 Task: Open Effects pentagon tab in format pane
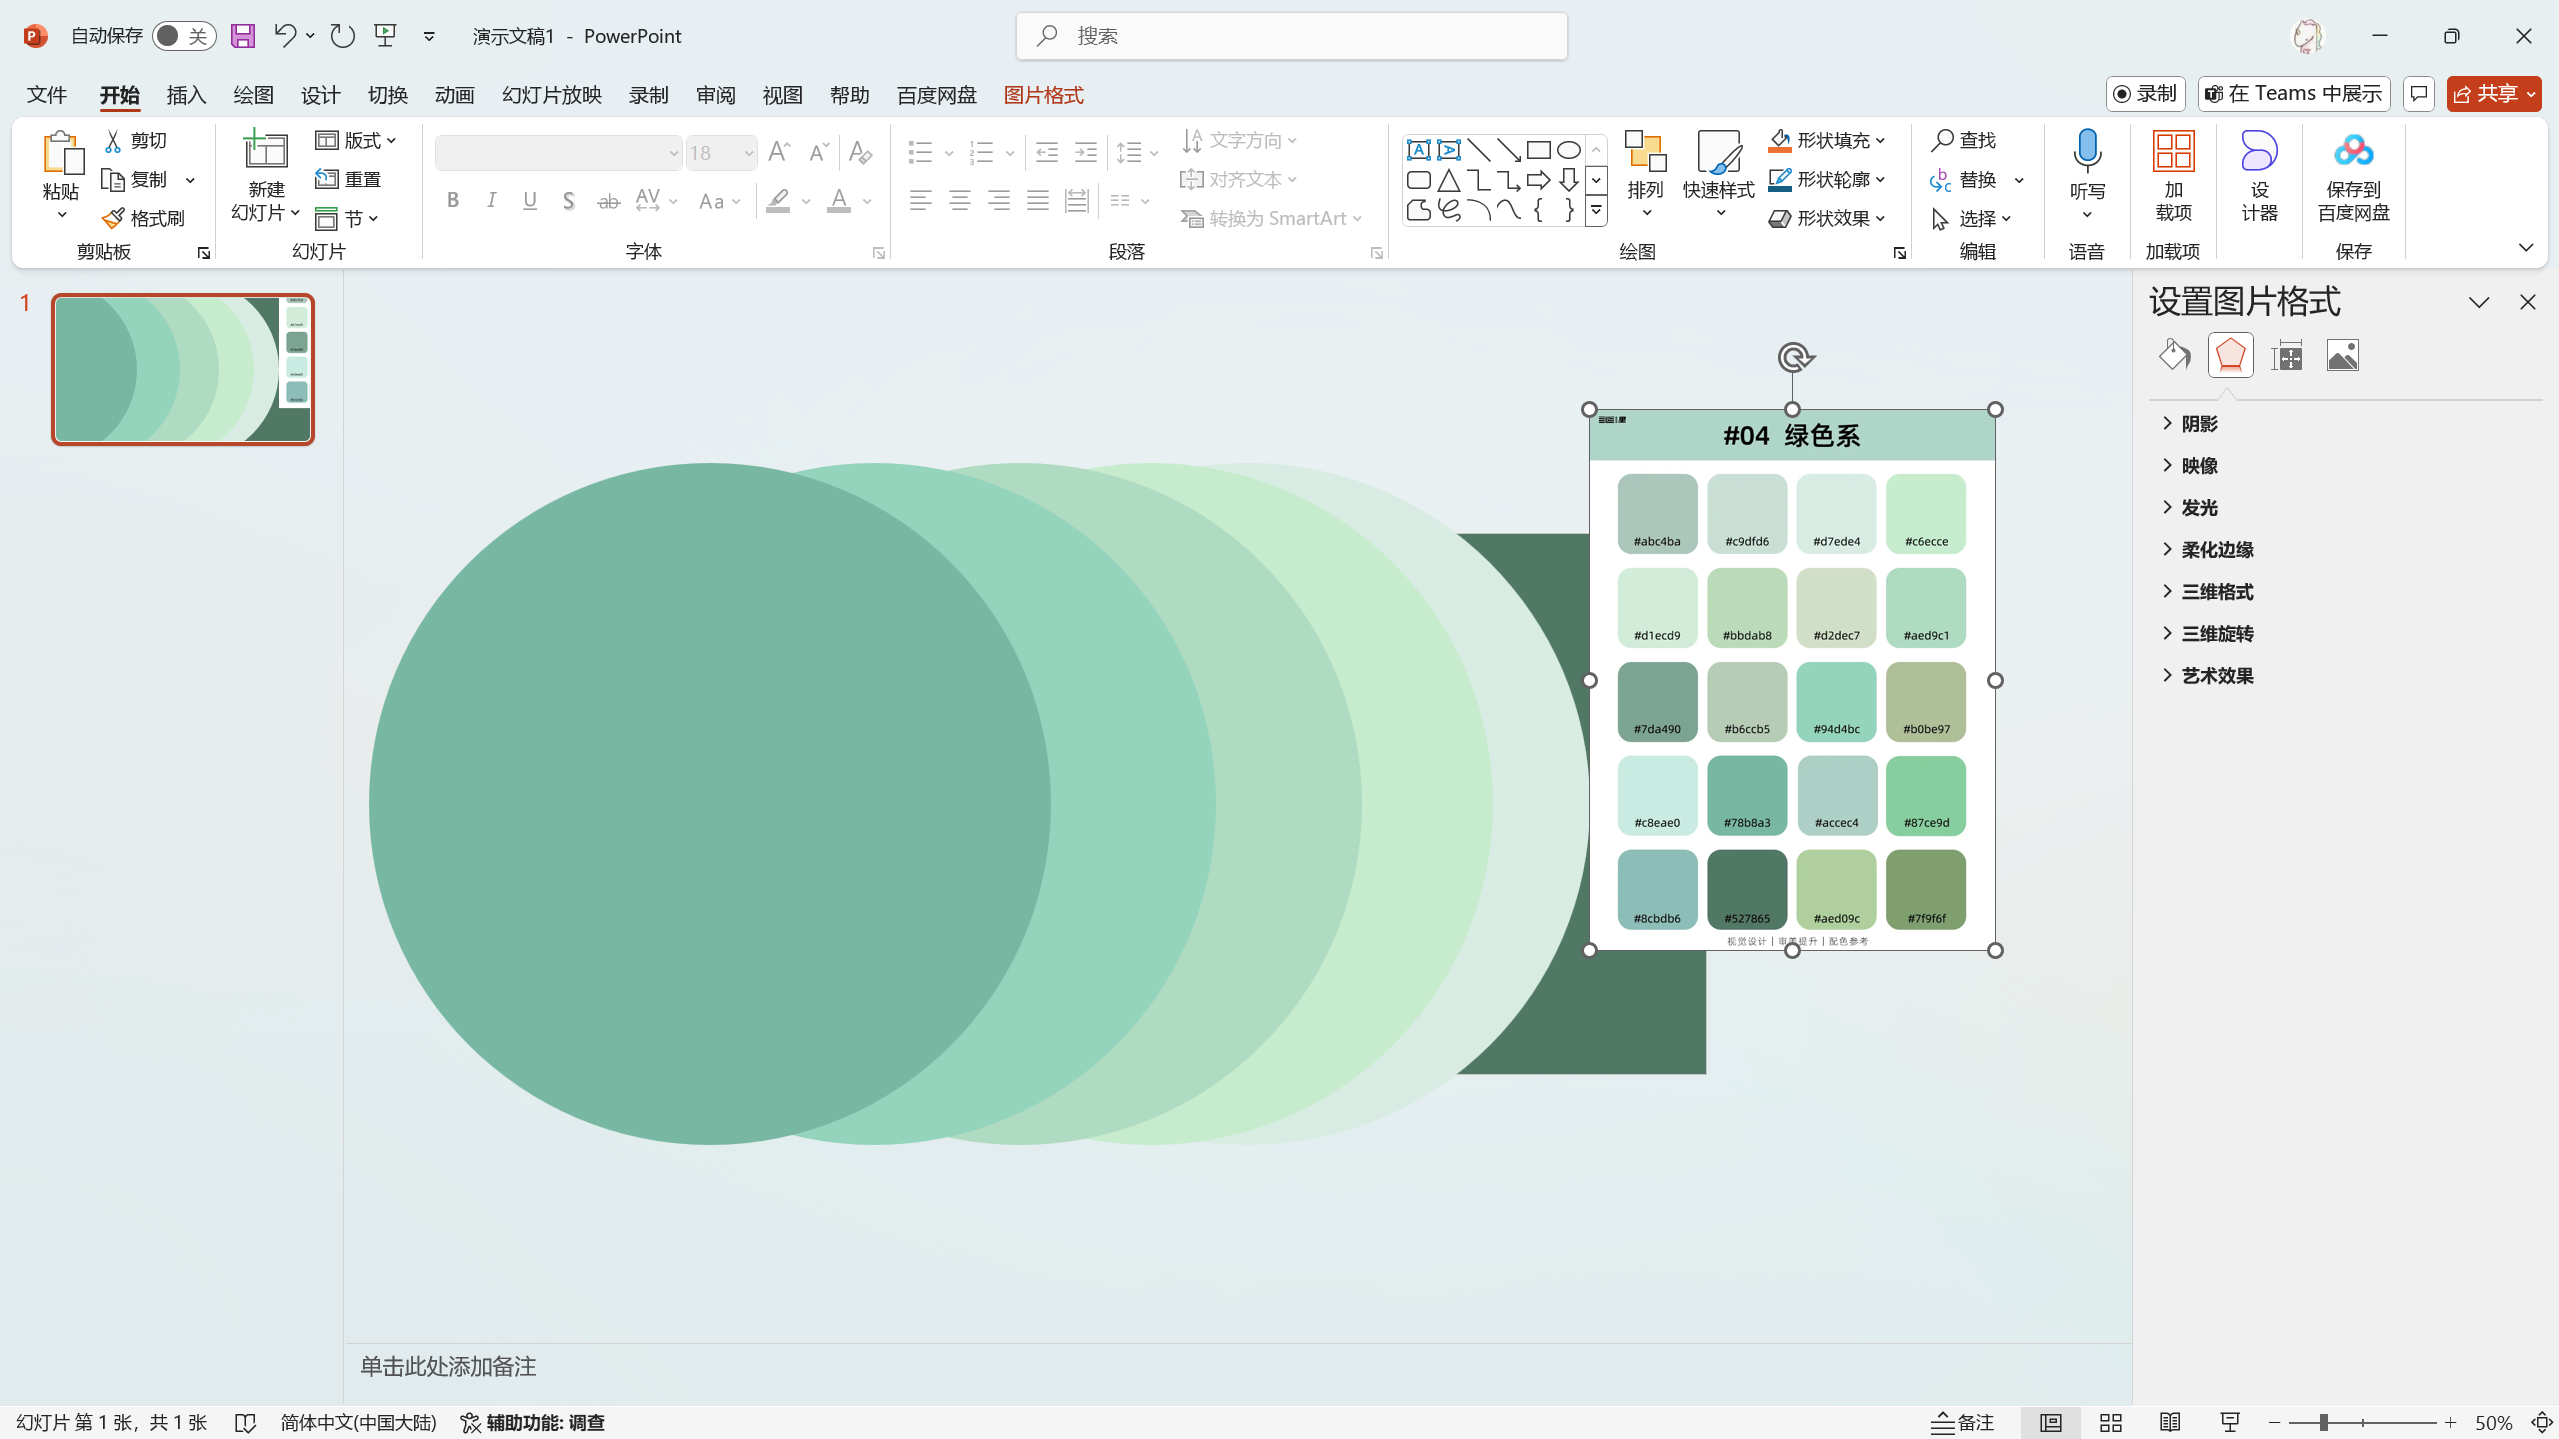coord(2230,355)
